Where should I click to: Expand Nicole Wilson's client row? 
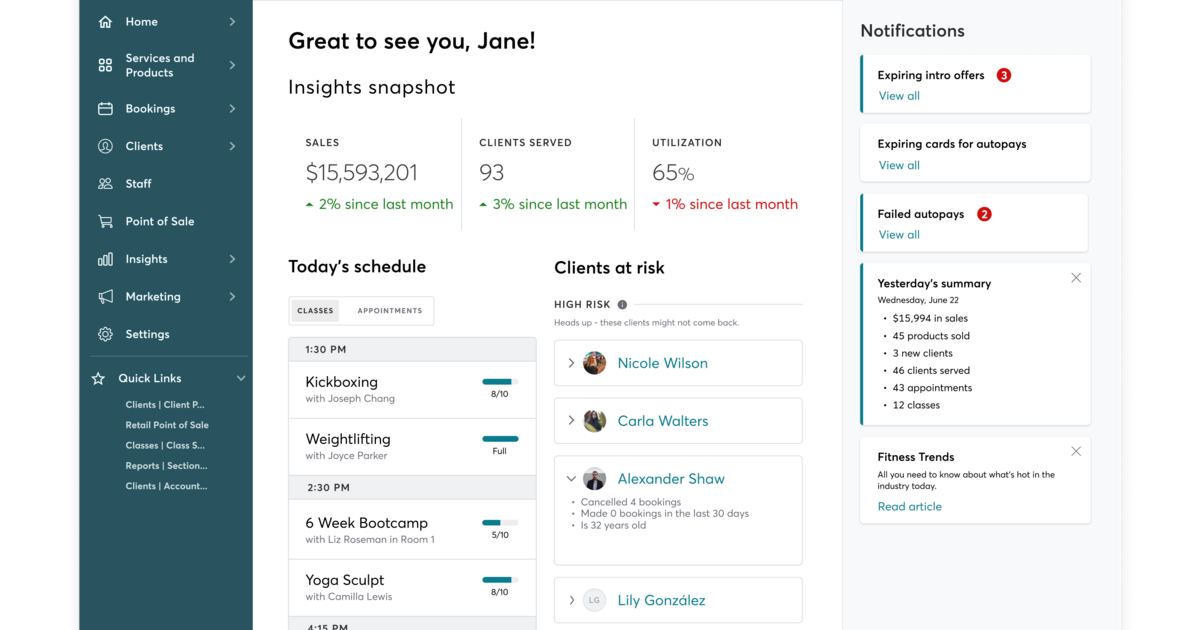pyautogui.click(x=570, y=363)
